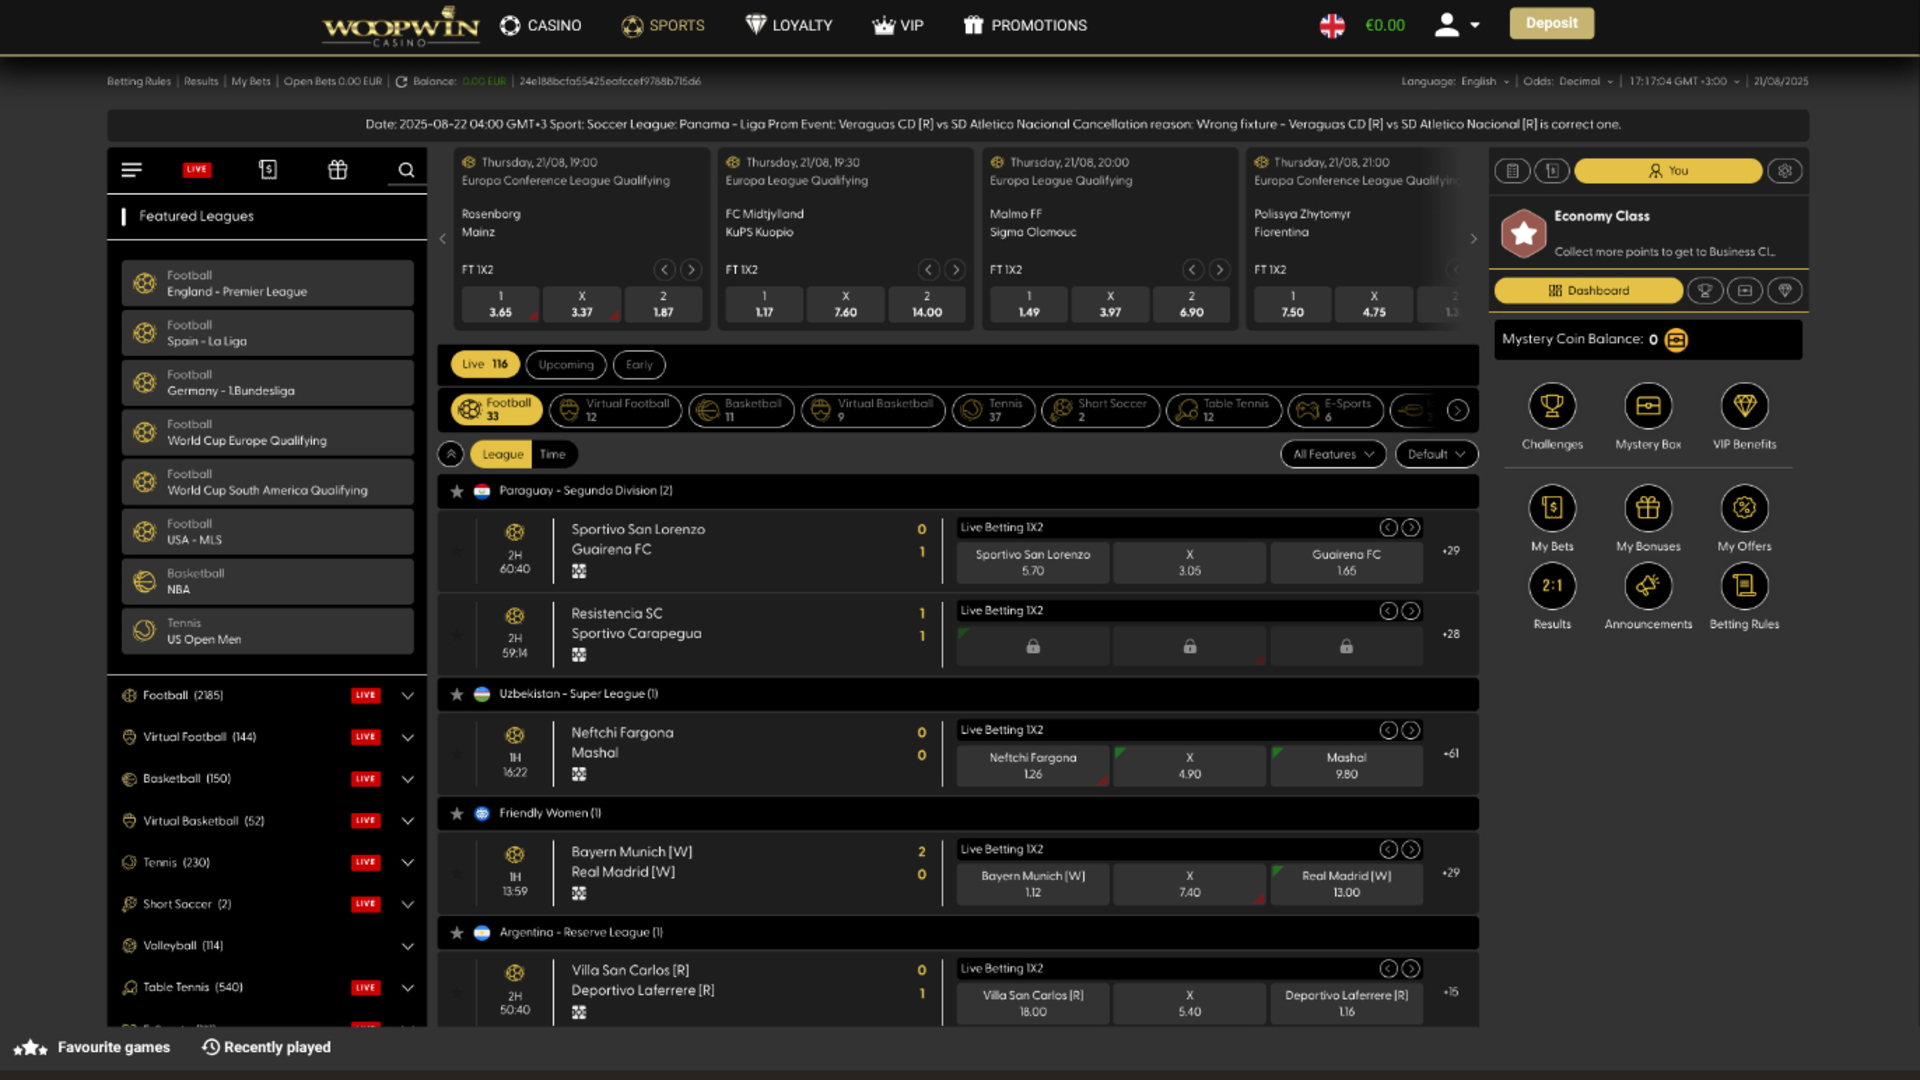Open the All Features dropdown
Image resolution: width=1920 pixels, height=1080 pixels.
point(1332,453)
